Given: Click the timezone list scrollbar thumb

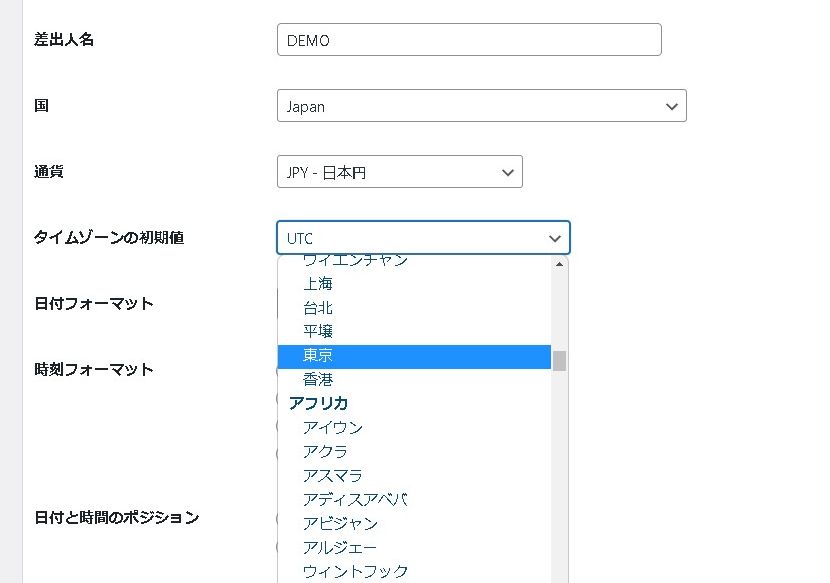Looking at the screenshot, I should pos(559,360).
